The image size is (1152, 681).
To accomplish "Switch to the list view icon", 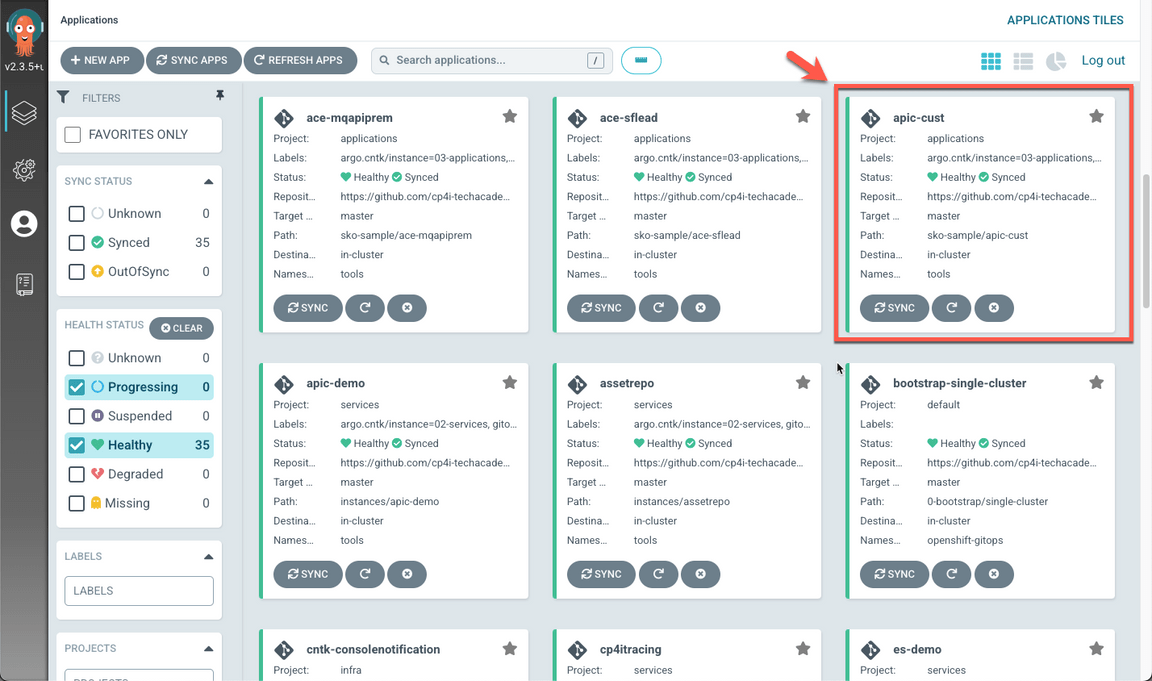I will point(1023,61).
